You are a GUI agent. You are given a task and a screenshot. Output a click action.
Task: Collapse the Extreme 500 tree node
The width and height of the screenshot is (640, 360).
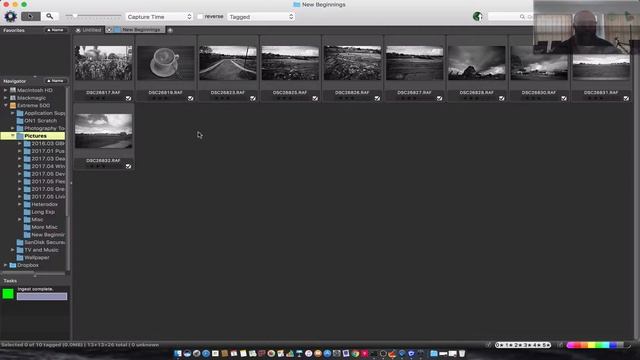click(5, 105)
